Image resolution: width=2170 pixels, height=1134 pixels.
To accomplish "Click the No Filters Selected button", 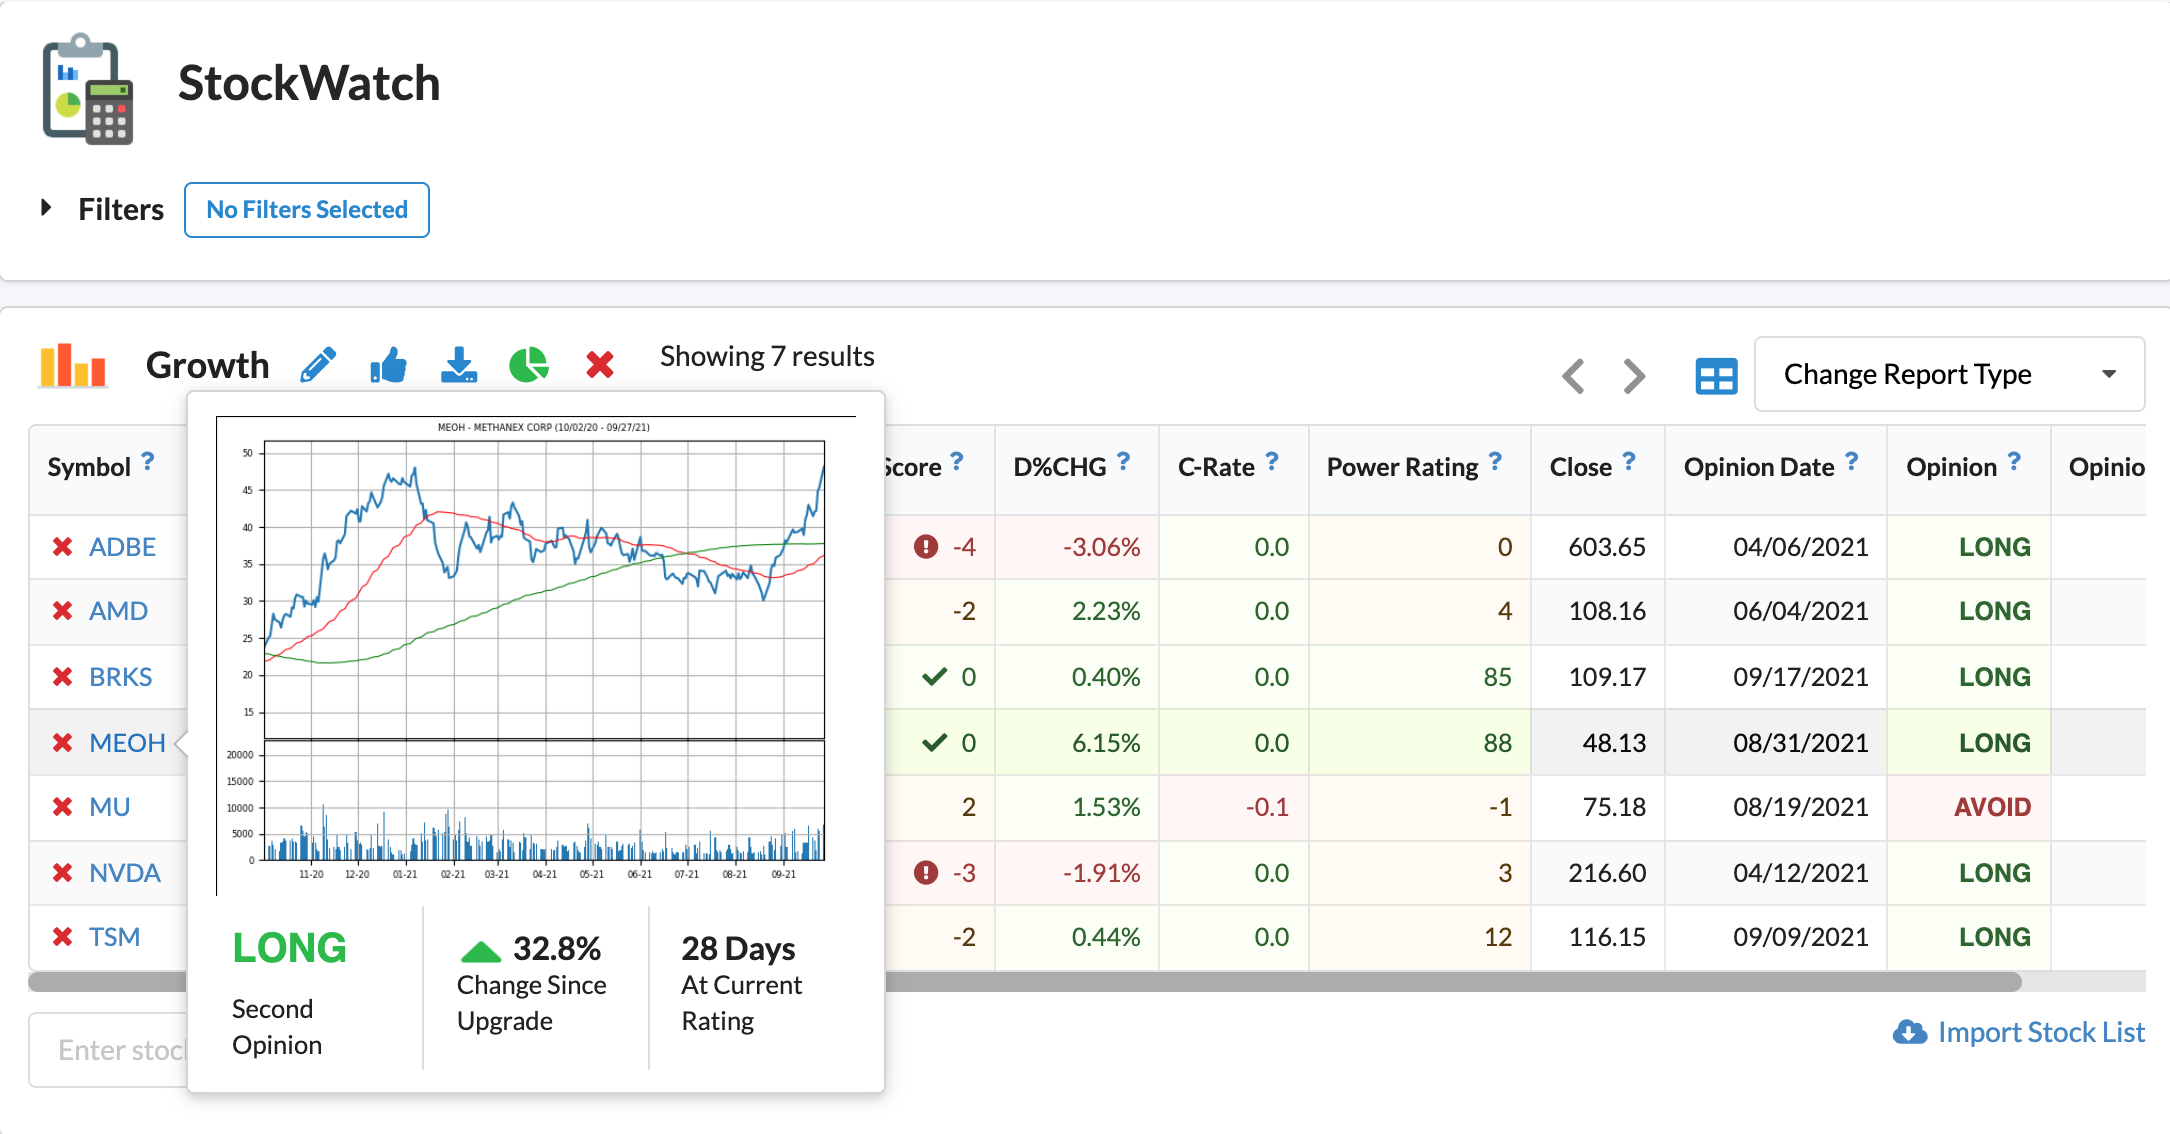I will click(x=307, y=210).
